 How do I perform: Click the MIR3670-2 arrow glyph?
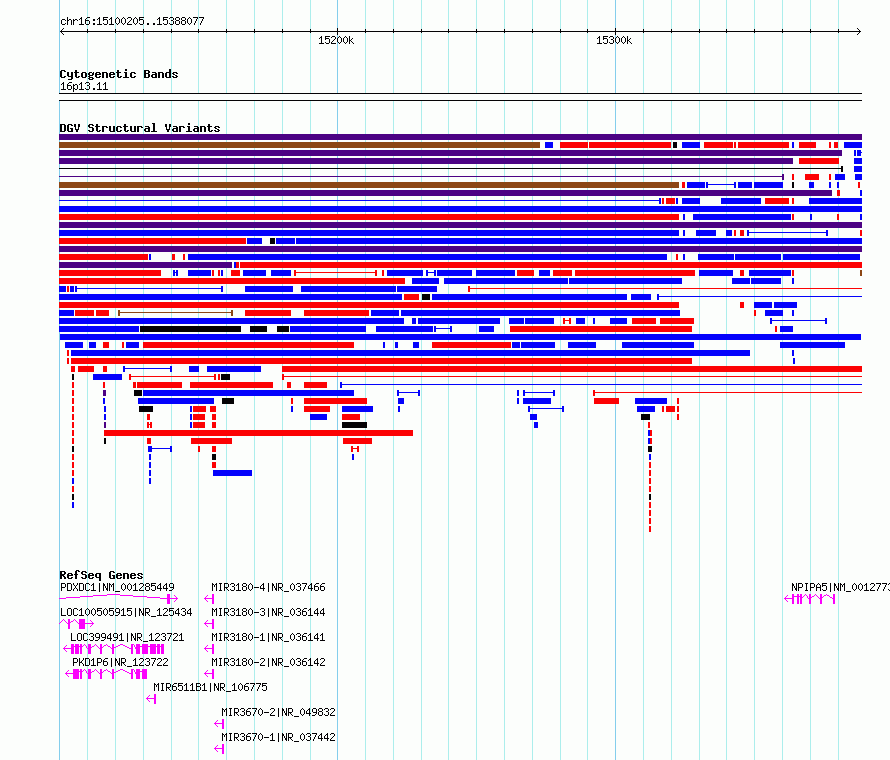pos(219,724)
